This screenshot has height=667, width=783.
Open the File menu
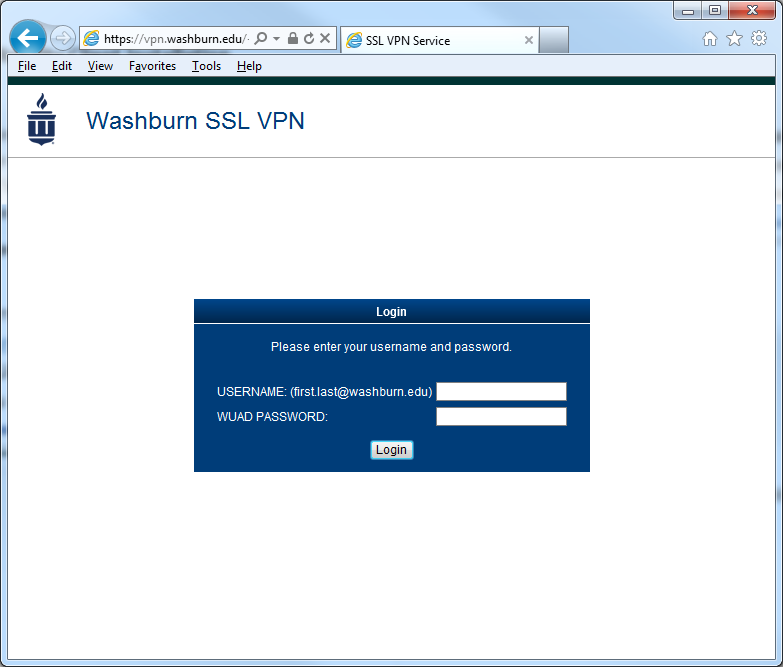click(x=27, y=66)
